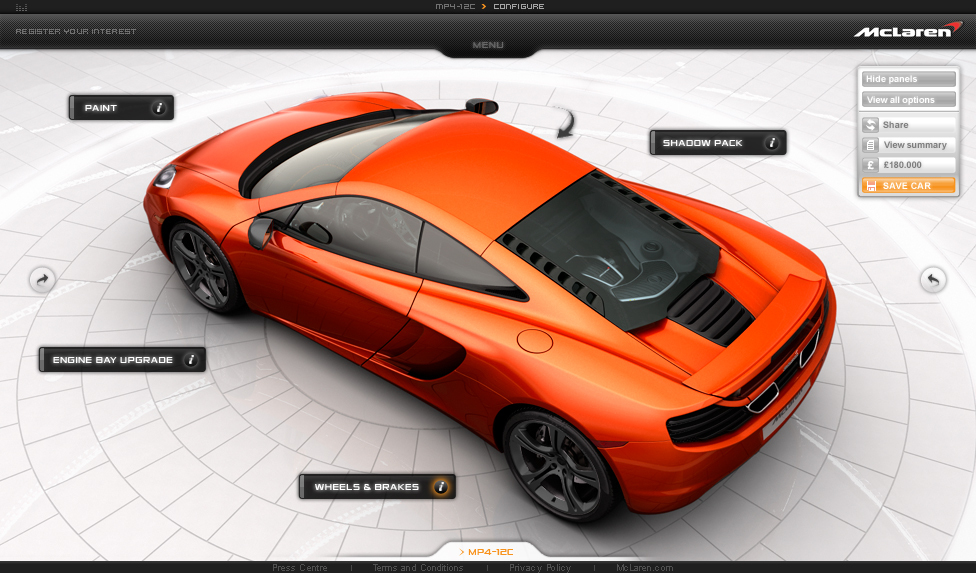Open the Shadow Pack info icon

tap(772, 142)
